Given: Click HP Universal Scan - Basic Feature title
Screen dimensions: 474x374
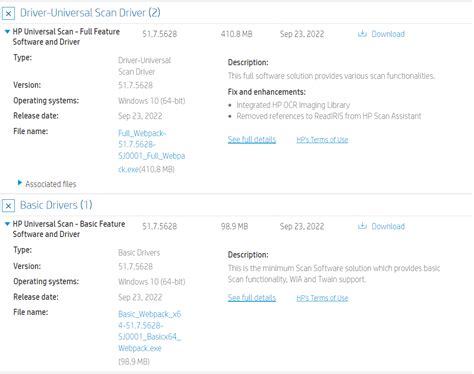Looking at the screenshot, I should [x=69, y=229].
